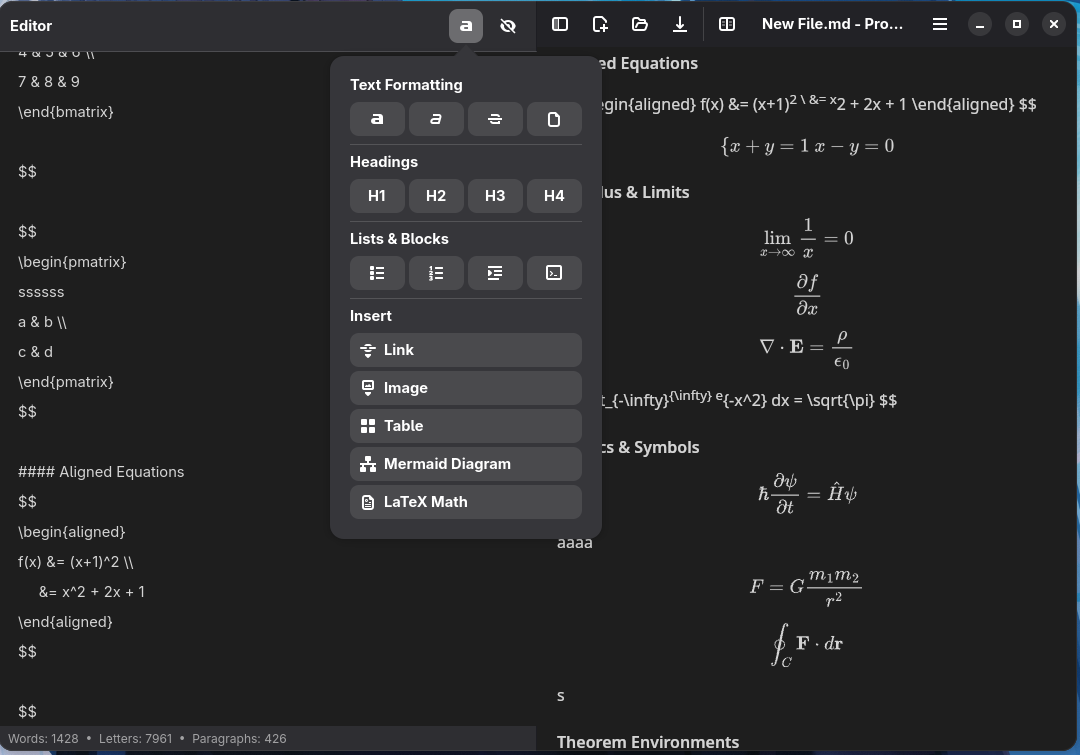Insert a Table

click(466, 426)
